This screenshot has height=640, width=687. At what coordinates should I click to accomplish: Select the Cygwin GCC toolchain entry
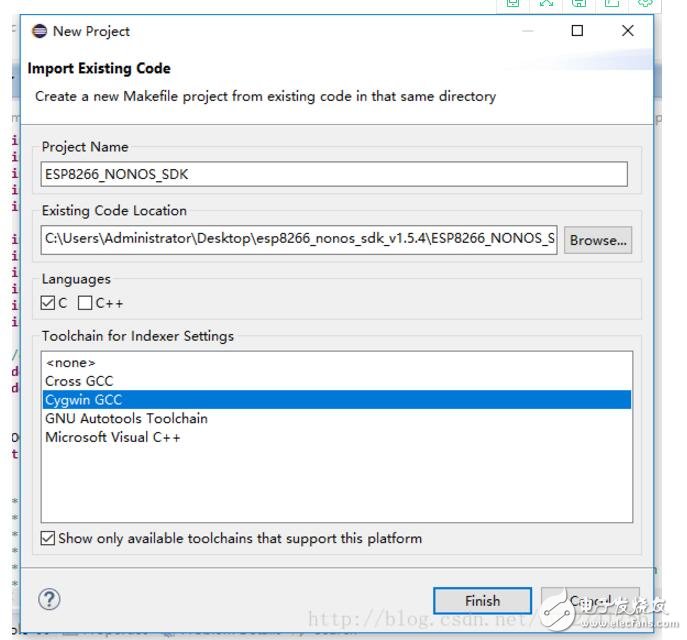(84, 400)
